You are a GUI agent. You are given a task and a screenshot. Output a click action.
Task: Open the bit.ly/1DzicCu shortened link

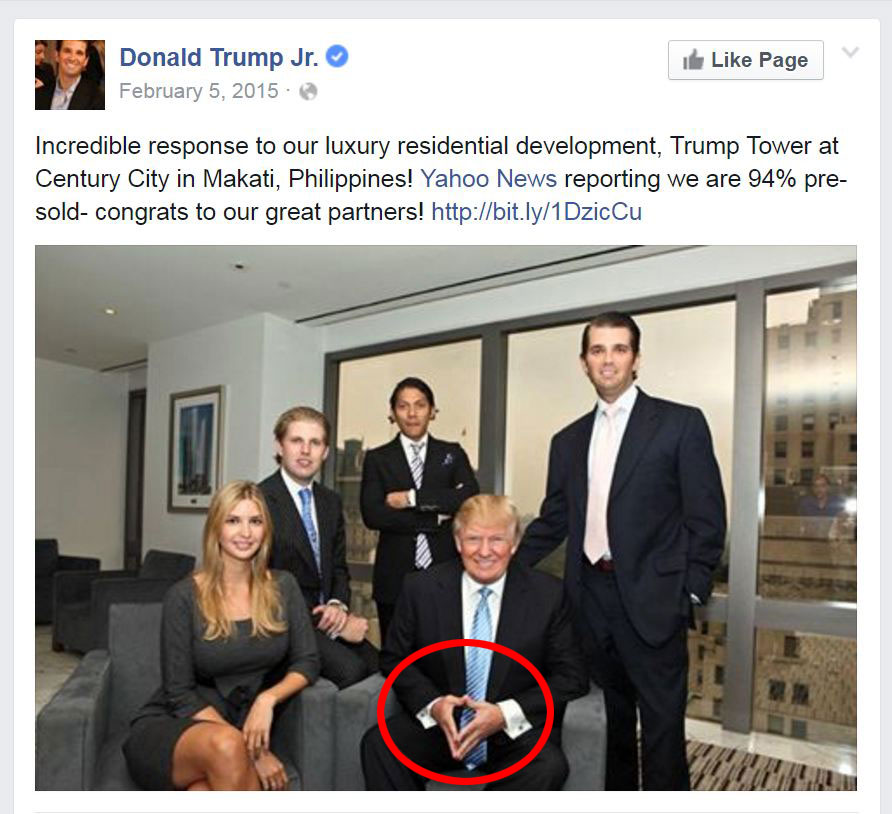(x=536, y=212)
